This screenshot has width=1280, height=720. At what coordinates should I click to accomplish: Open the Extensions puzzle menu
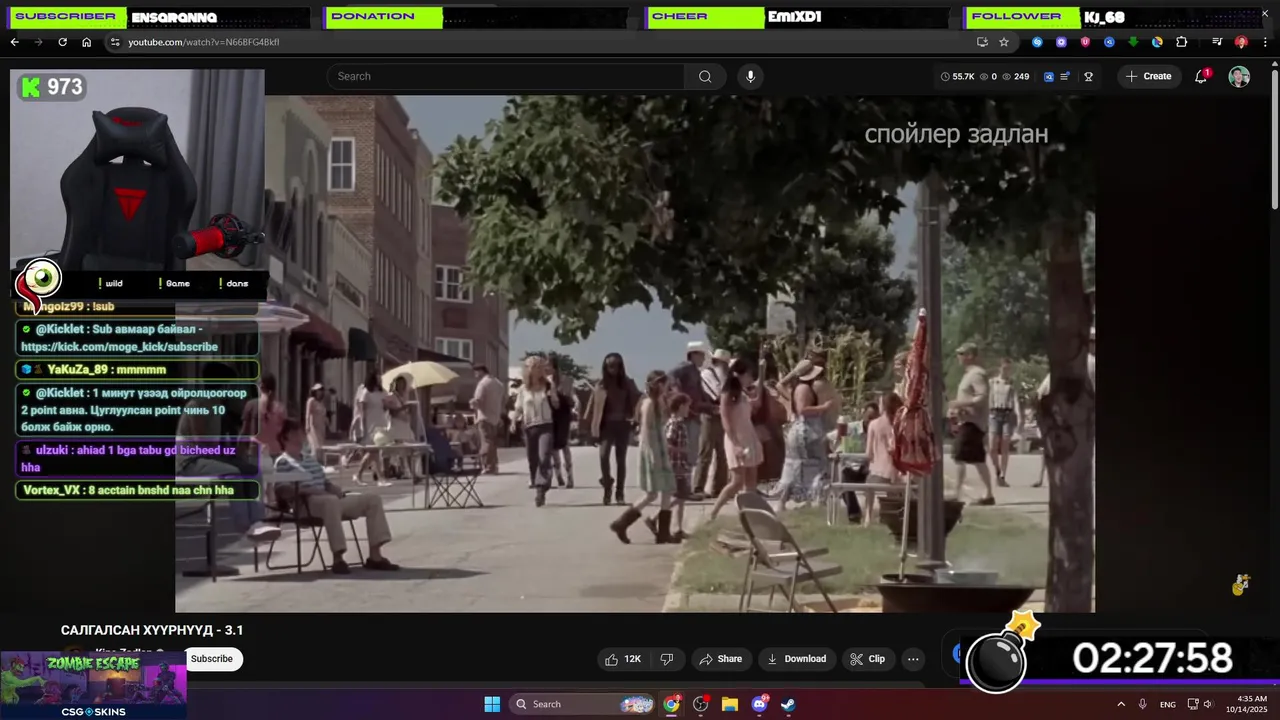click(x=1181, y=42)
